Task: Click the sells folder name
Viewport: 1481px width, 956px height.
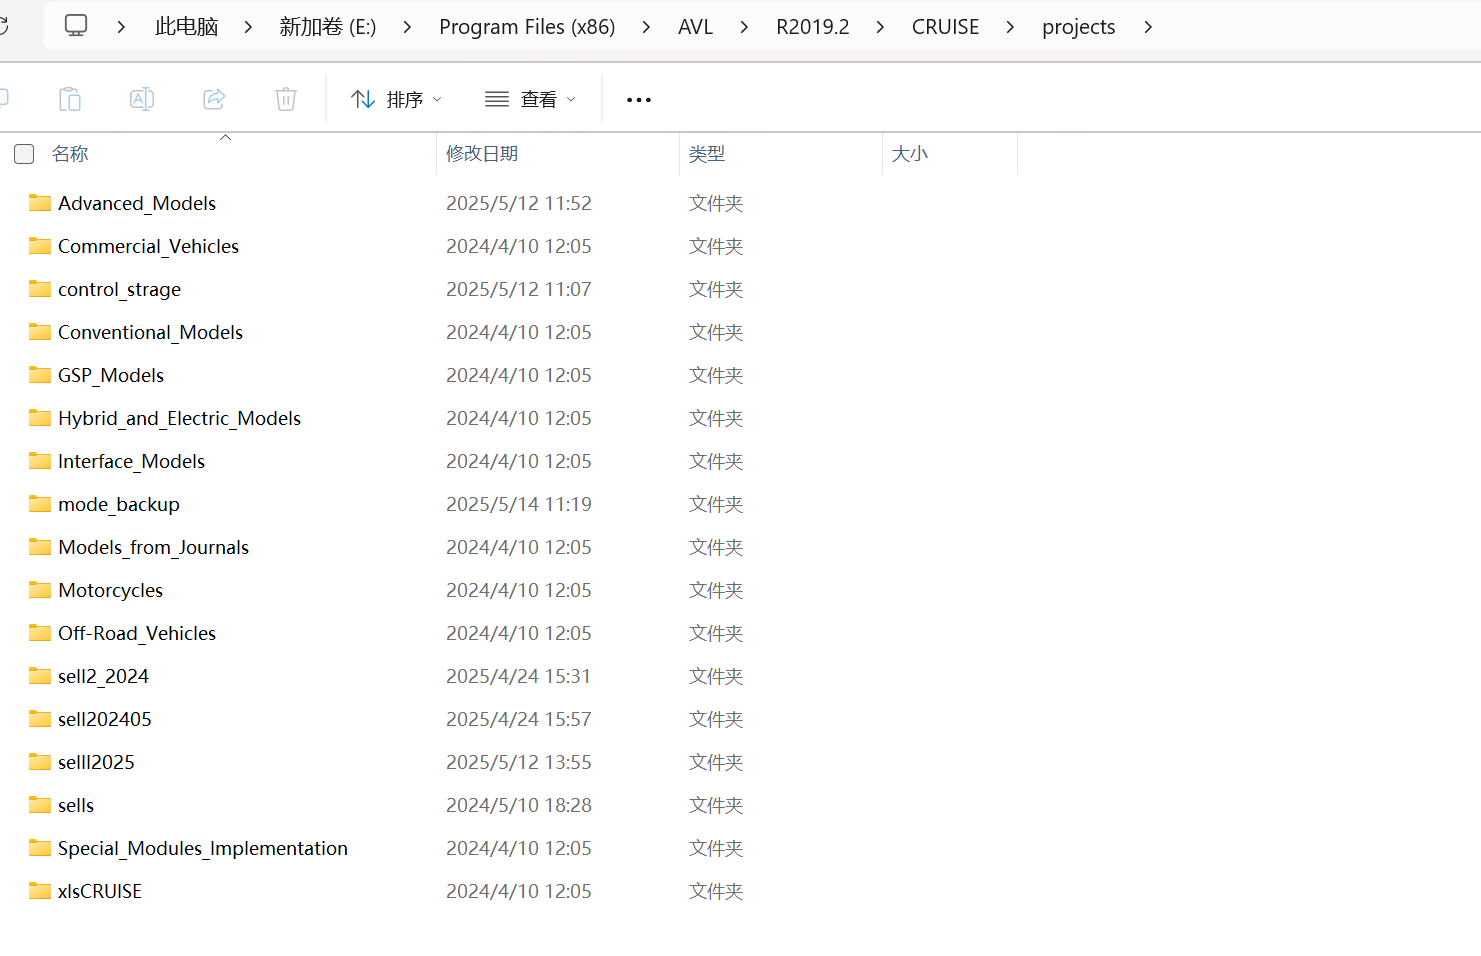Action: [x=76, y=805]
